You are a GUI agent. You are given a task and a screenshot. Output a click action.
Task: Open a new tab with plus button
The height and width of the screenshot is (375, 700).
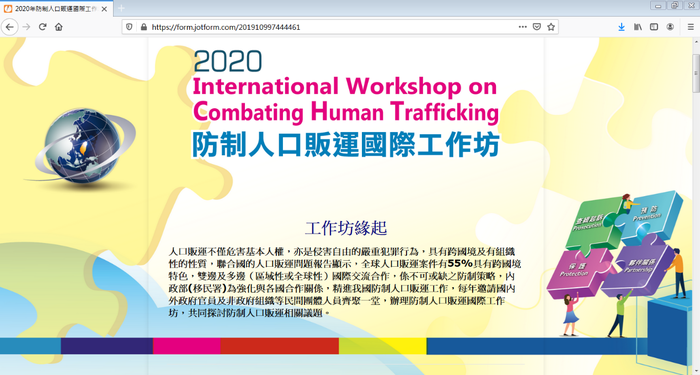click(x=121, y=8)
